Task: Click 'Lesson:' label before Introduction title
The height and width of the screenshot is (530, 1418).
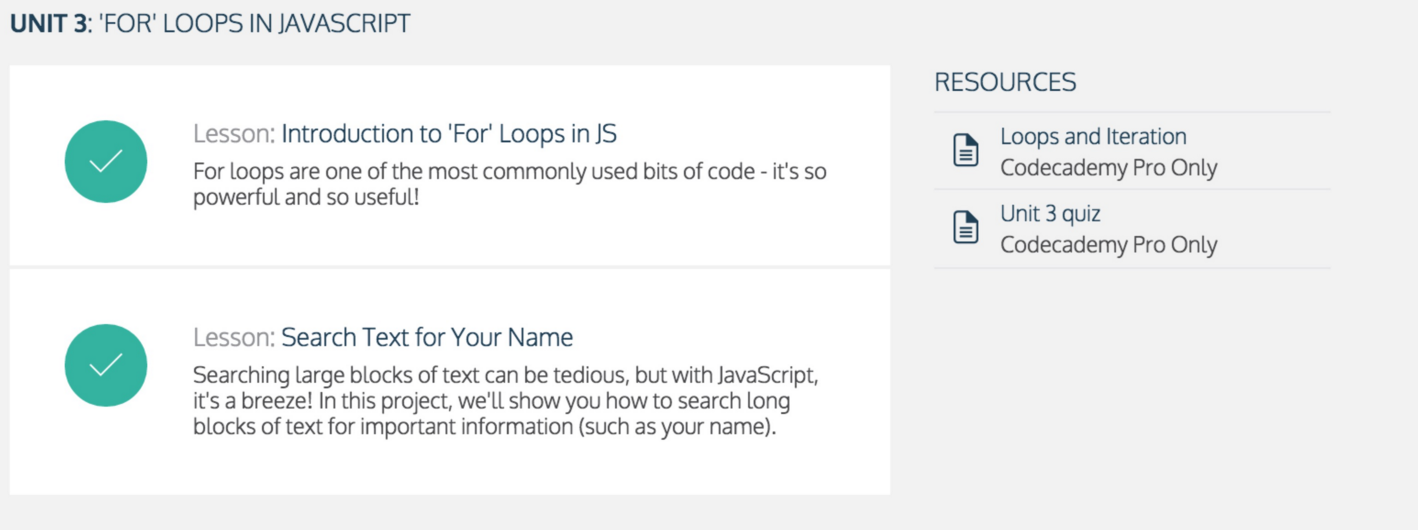Action: 234,134
